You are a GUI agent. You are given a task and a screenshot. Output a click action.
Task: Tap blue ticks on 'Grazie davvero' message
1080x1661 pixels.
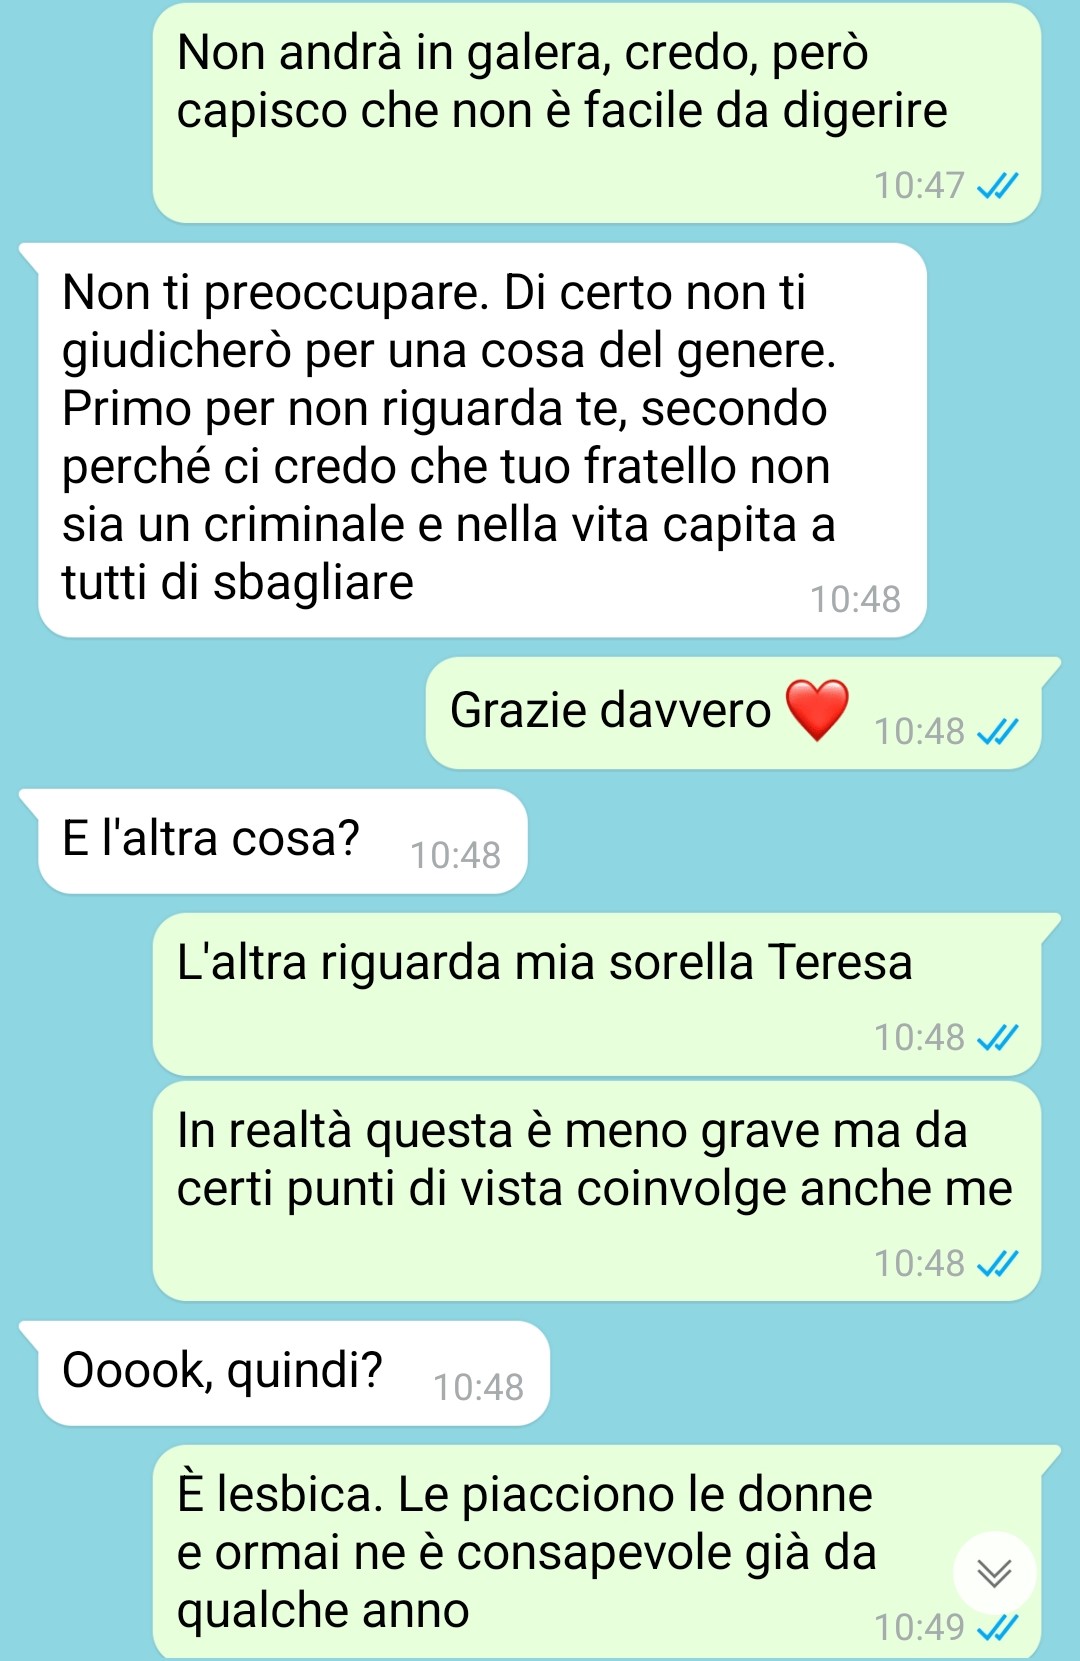[997, 732]
